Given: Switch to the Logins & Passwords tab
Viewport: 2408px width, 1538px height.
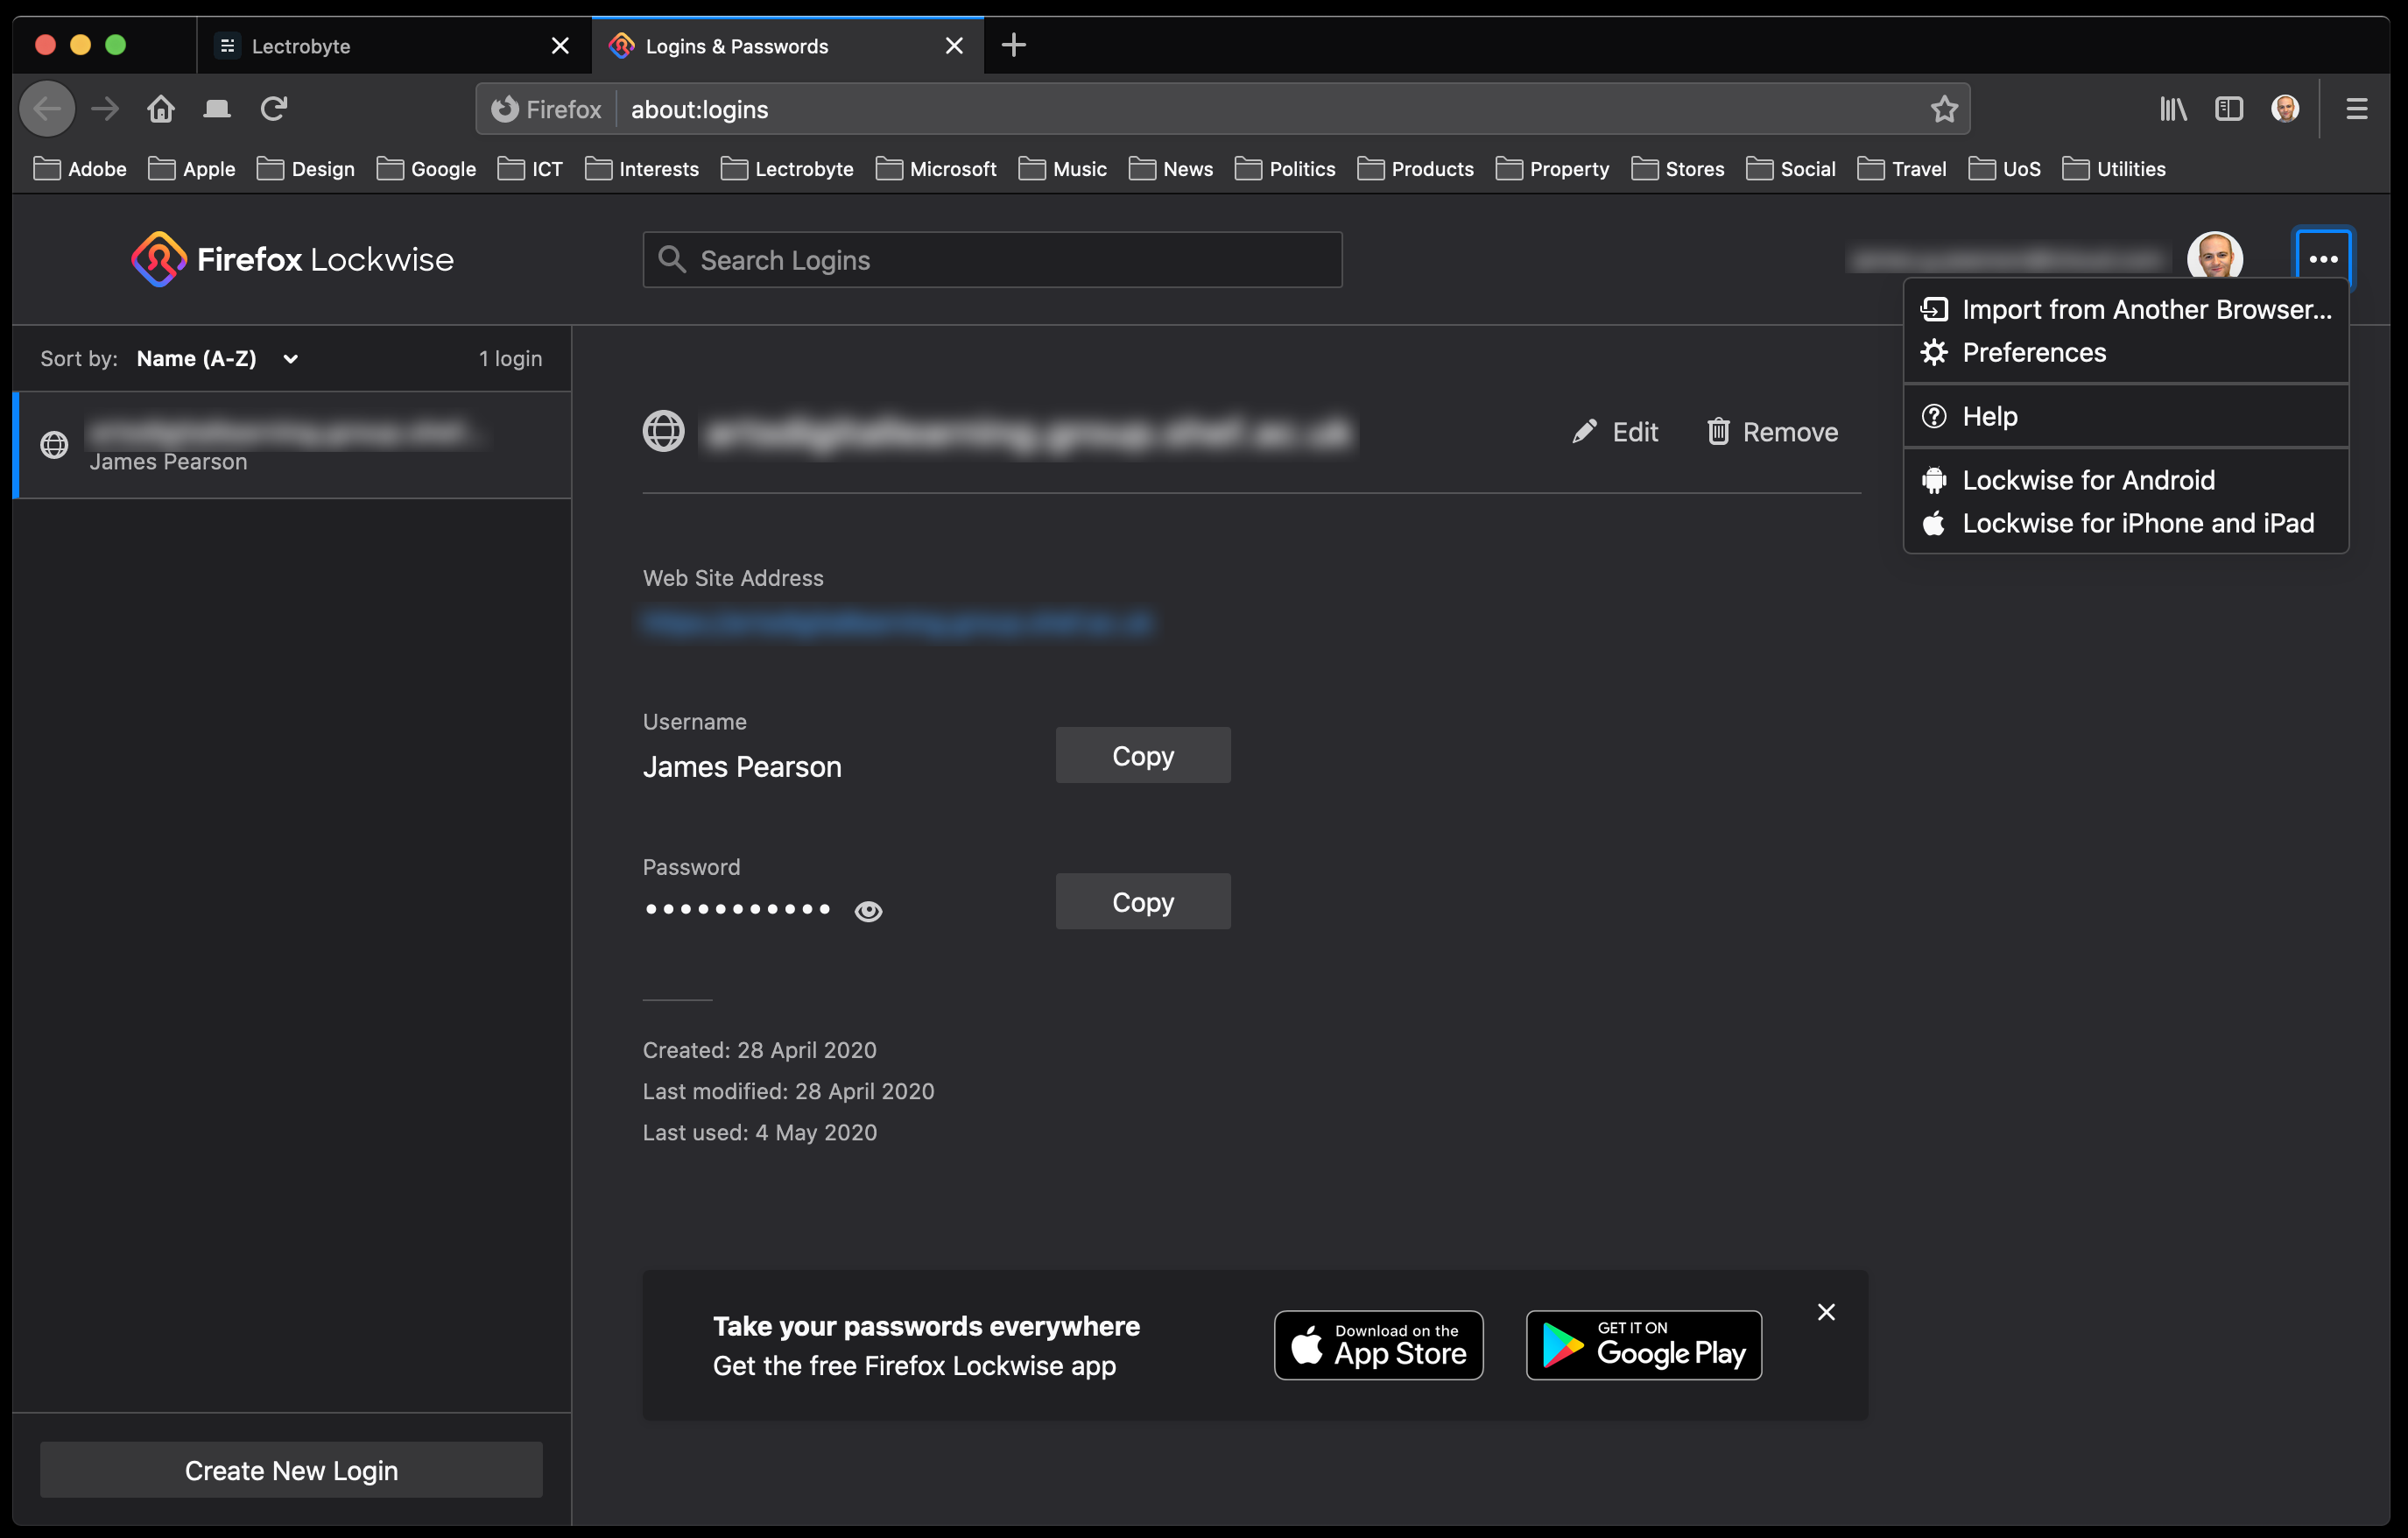Looking at the screenshot, I should (788, 46).
